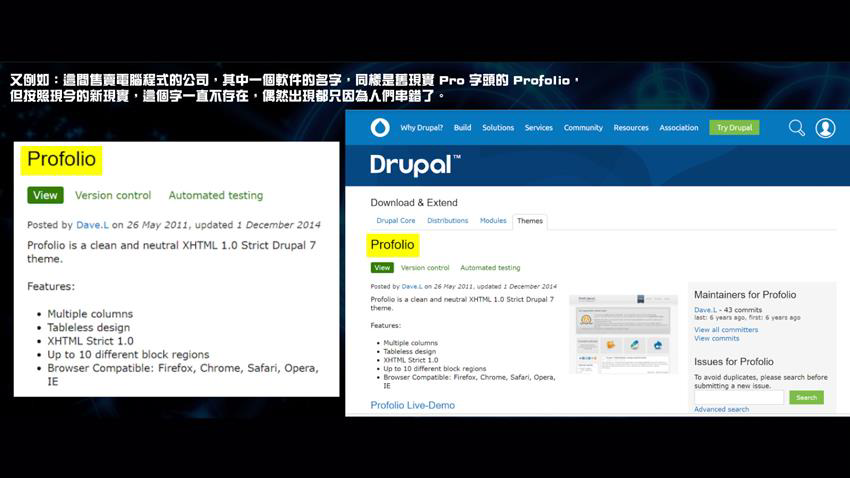Open the user account icon
This screenshot has height=478, width=850.
pyautogui.click(x=825, y=128)
